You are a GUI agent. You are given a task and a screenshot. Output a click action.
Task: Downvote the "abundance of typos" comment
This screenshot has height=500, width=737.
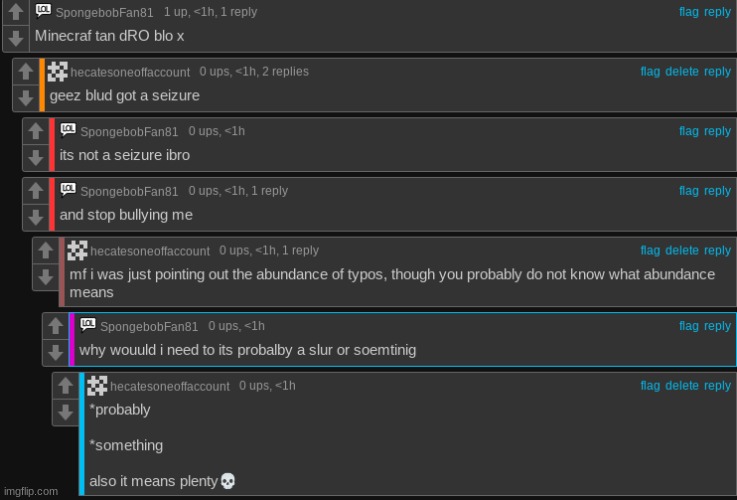[45, 277]
